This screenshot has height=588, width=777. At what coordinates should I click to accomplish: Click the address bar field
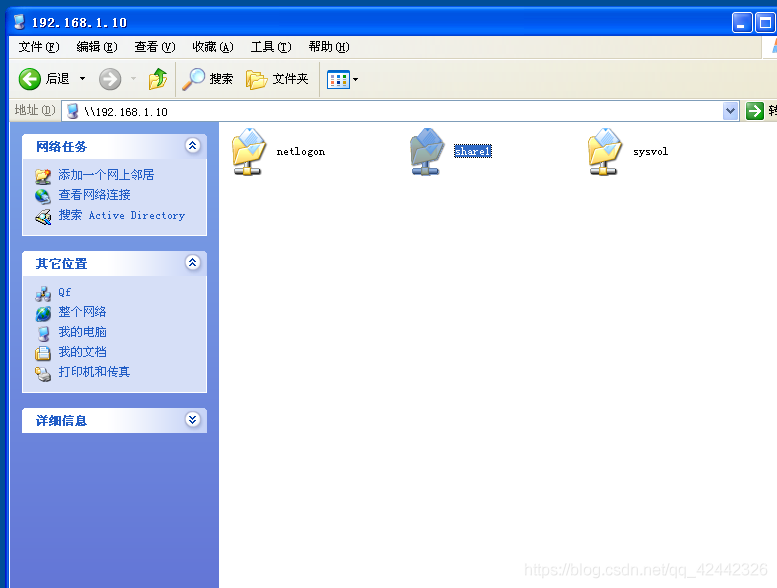(x=400, y=111)
